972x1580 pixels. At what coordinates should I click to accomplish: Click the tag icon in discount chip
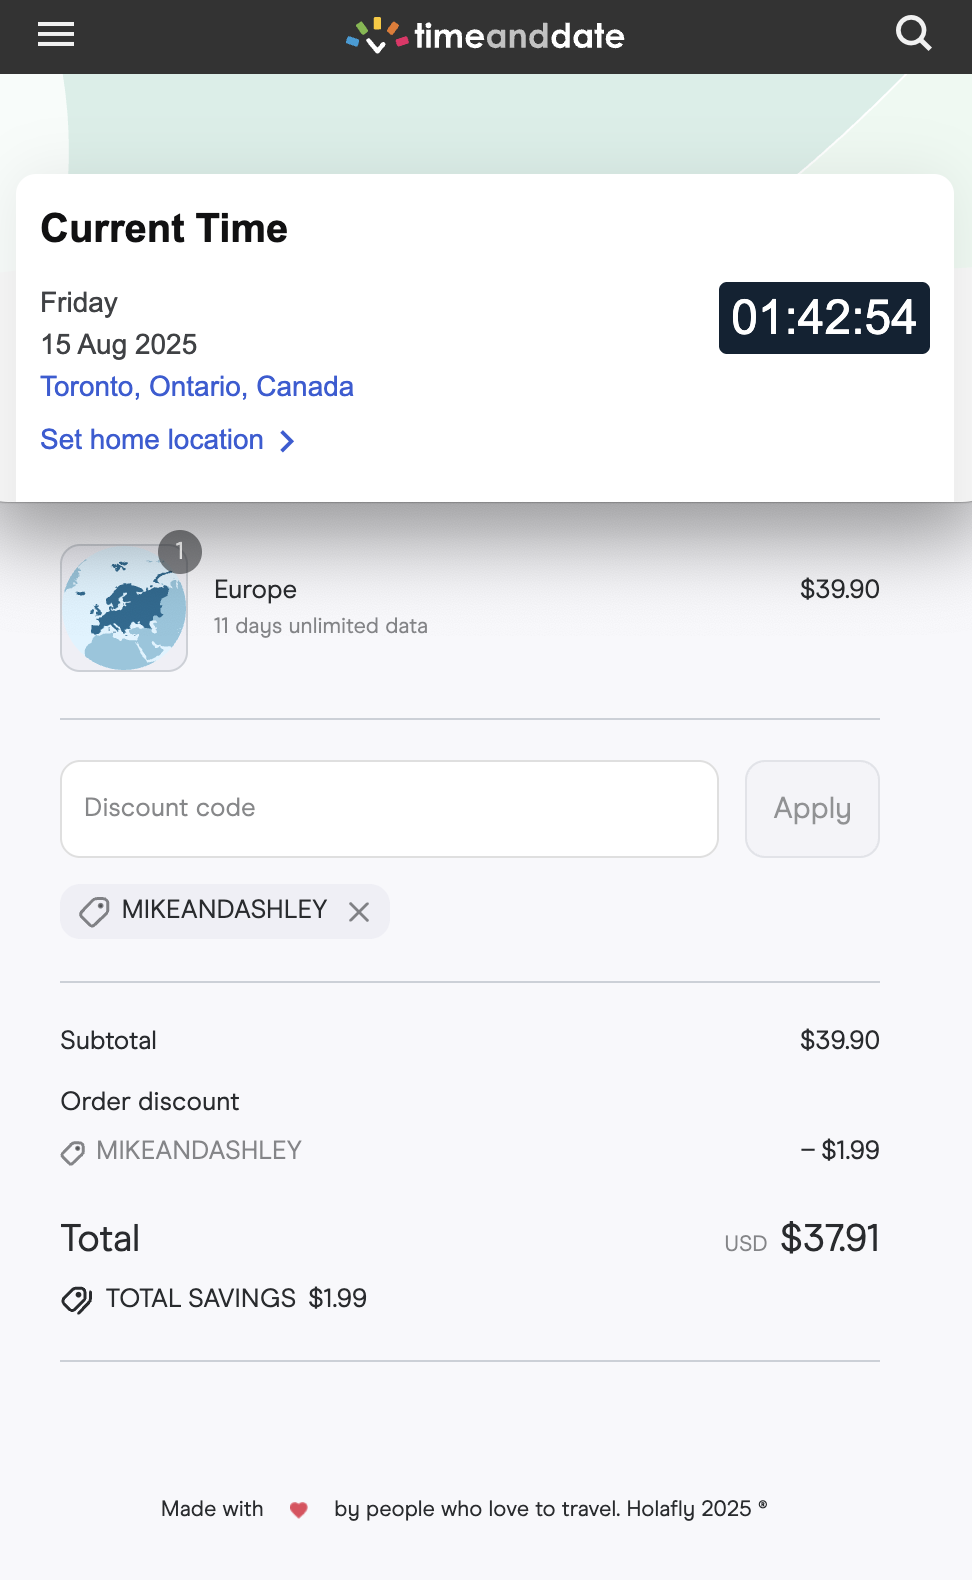(x=94, y=911)
